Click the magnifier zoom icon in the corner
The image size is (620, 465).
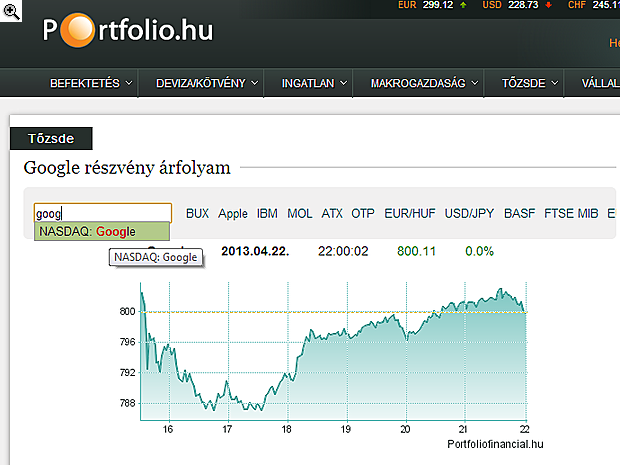(11, 11)
